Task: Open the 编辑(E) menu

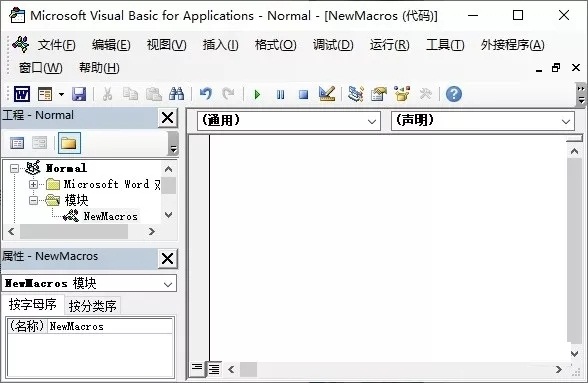Action: tap(111, 45)
